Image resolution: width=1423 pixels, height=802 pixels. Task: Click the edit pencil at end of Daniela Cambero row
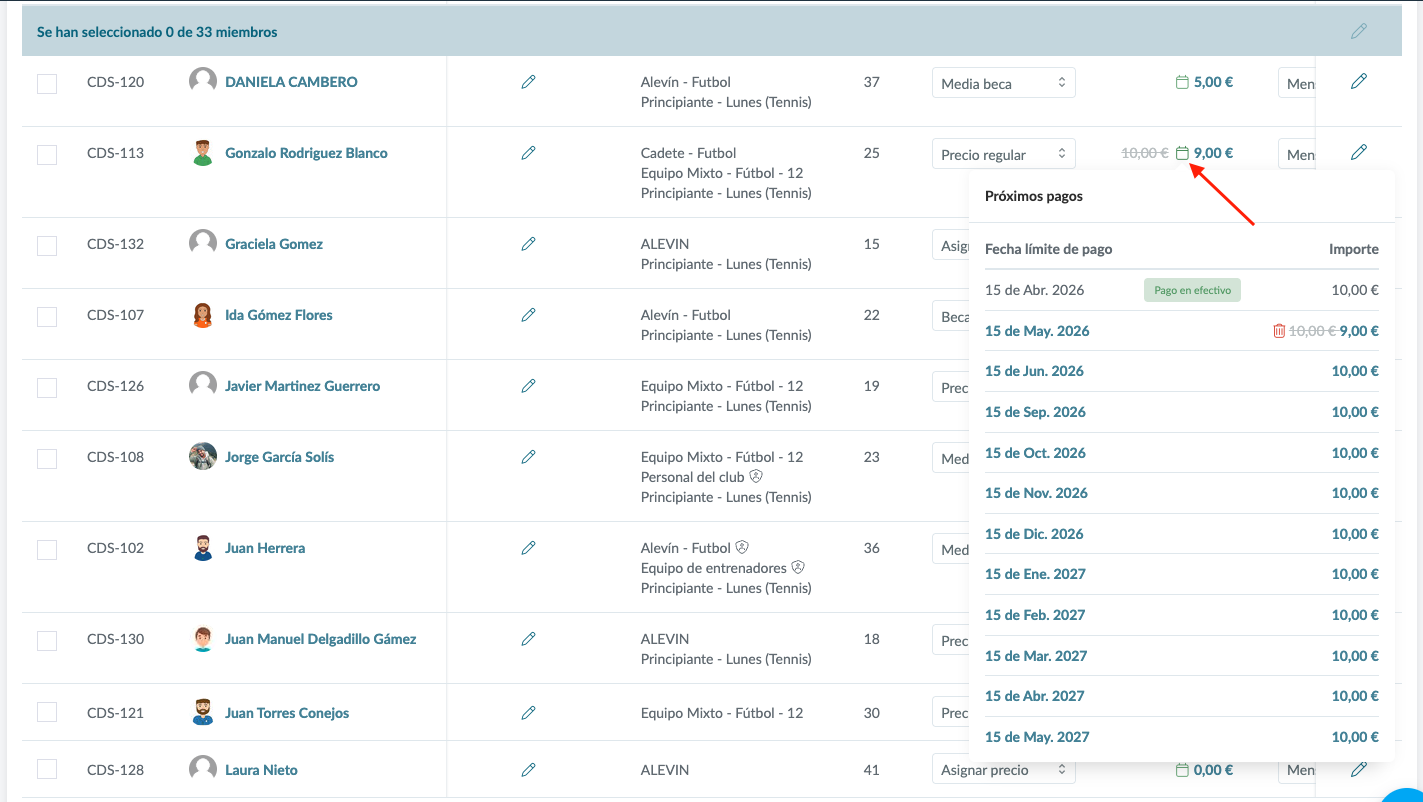(1358, 82)
